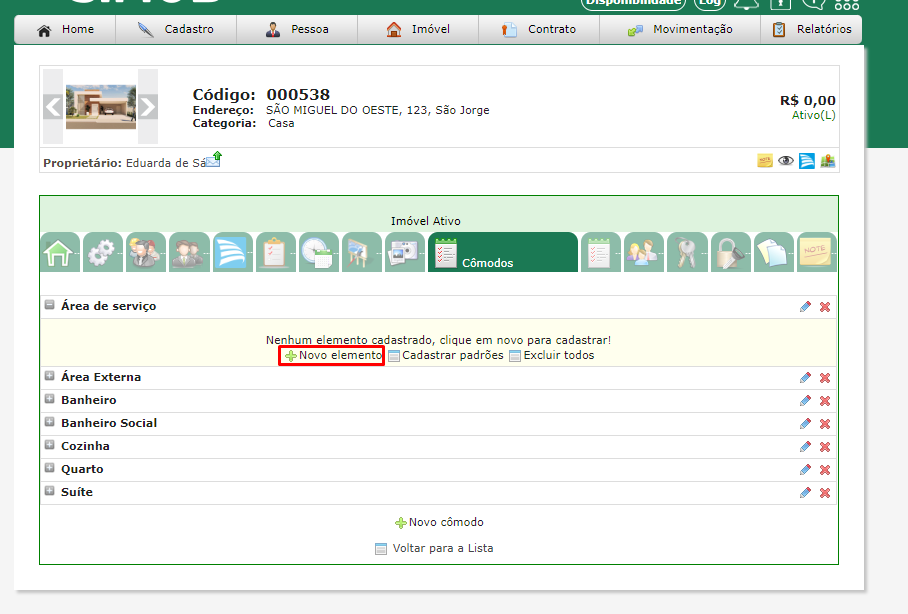The image size is (908, 614).
Task: Click Cadastrar padrões link
Action: [x=446, y=355]
